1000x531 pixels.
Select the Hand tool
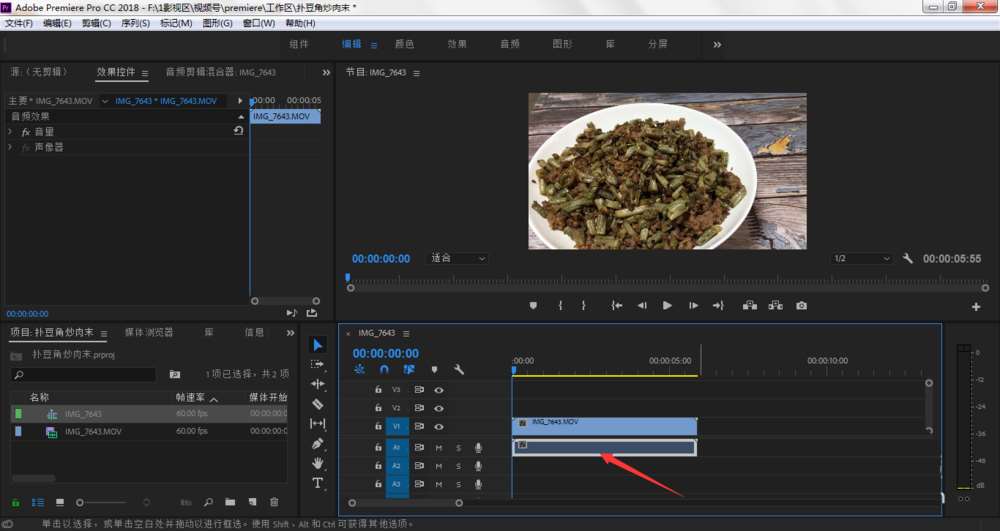pos(318,463)
